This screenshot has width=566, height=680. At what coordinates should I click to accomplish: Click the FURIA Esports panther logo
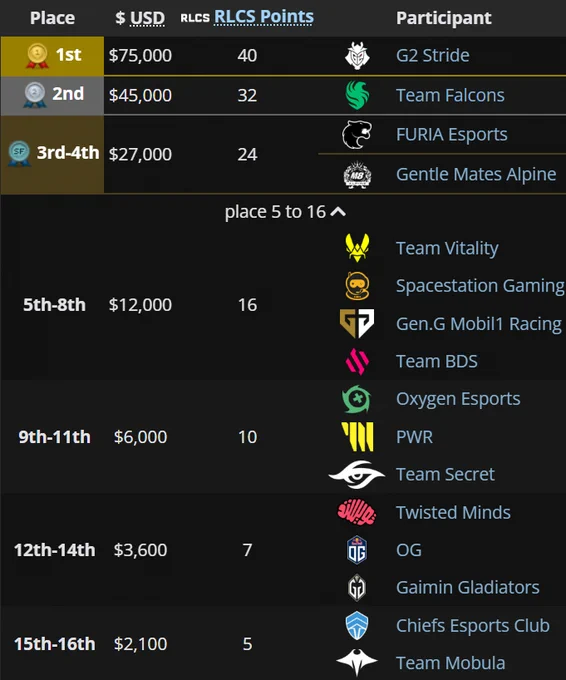tap(357, 134)
